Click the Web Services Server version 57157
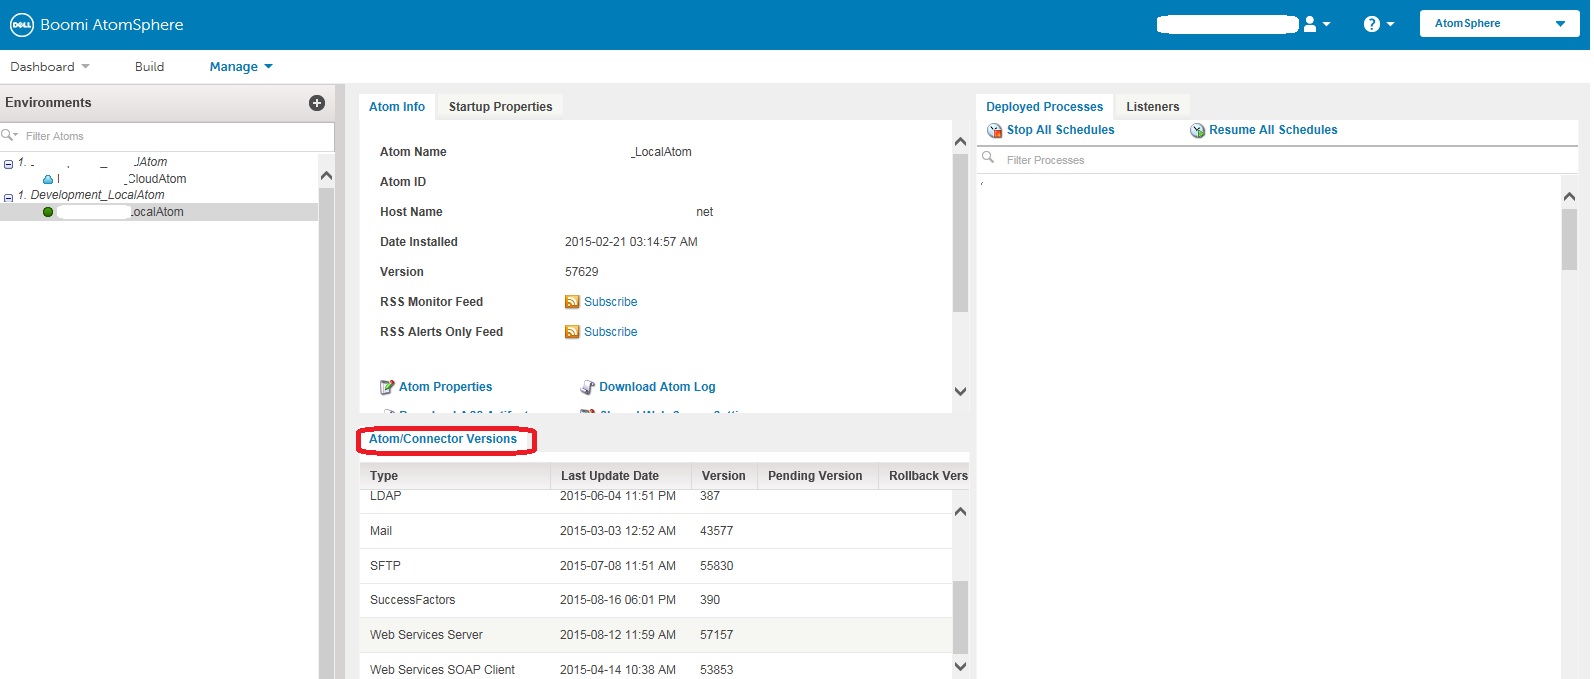This screenshot has height=679, width=1594. pyautogui.click(x=717, y=635)
